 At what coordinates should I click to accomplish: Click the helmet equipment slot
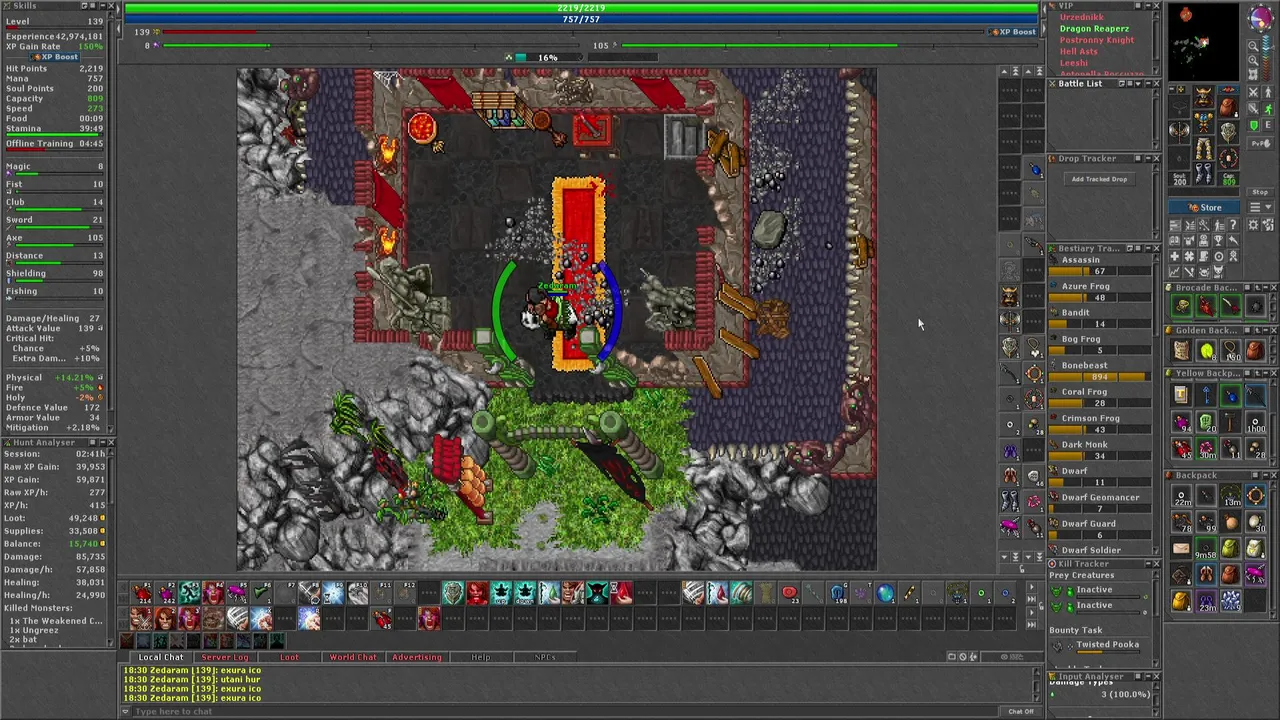(x=1205, y=97)
